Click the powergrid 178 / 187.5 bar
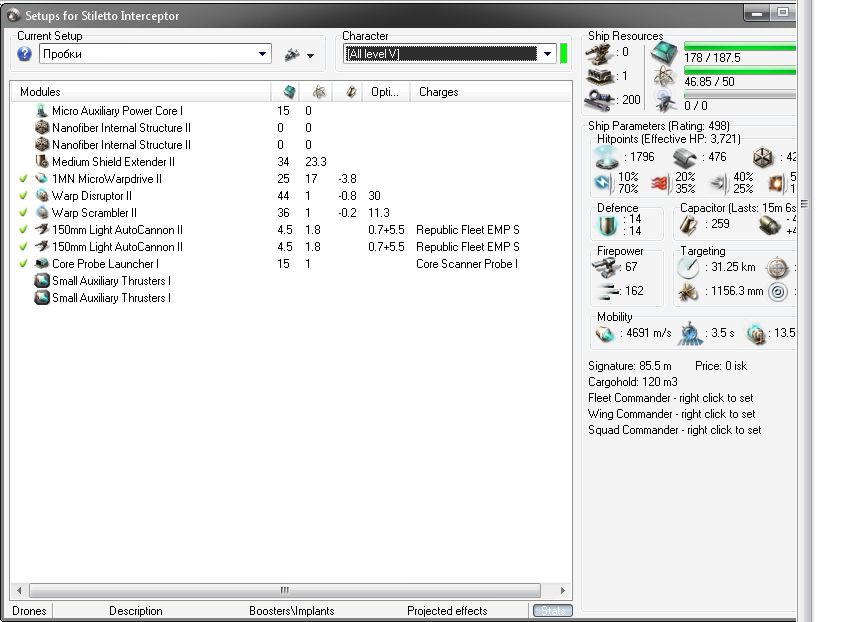844x622 pixels. tap(740, 47)
